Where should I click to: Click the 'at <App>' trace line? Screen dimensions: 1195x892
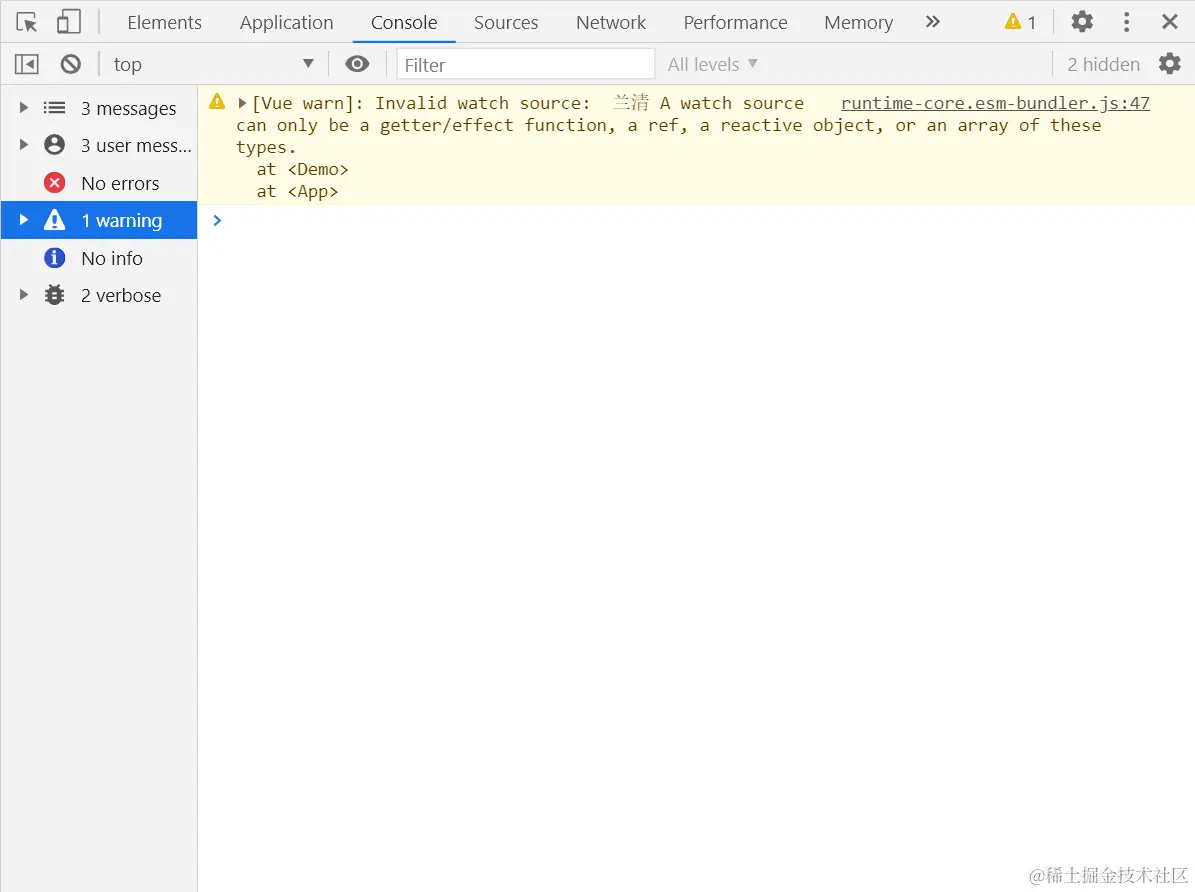(x=297, y=191)
